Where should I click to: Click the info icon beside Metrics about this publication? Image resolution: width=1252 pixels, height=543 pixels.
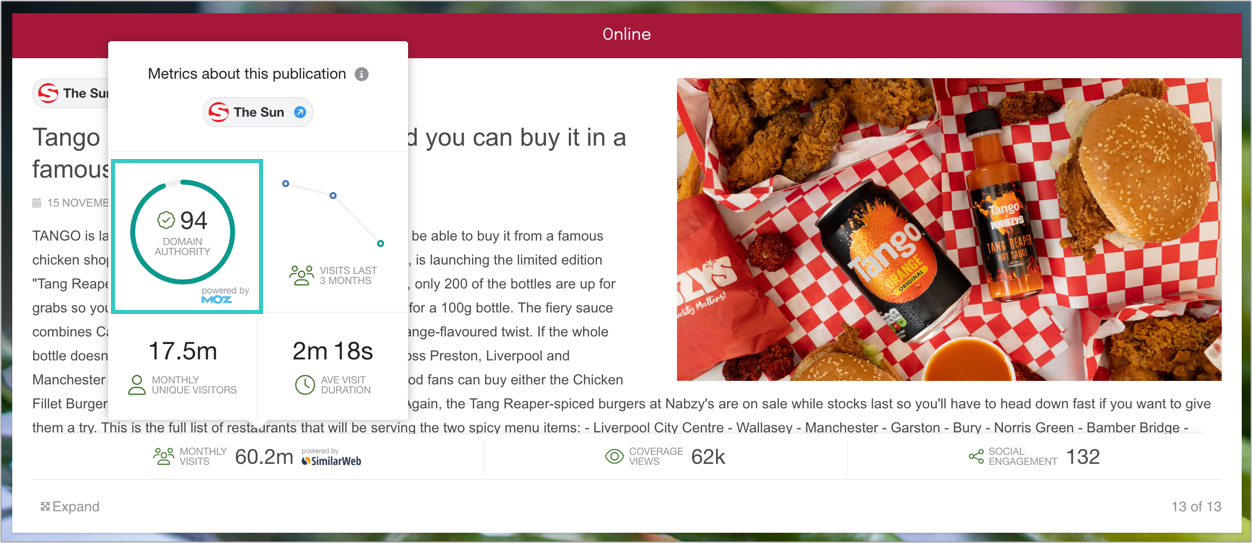(362, 74)
